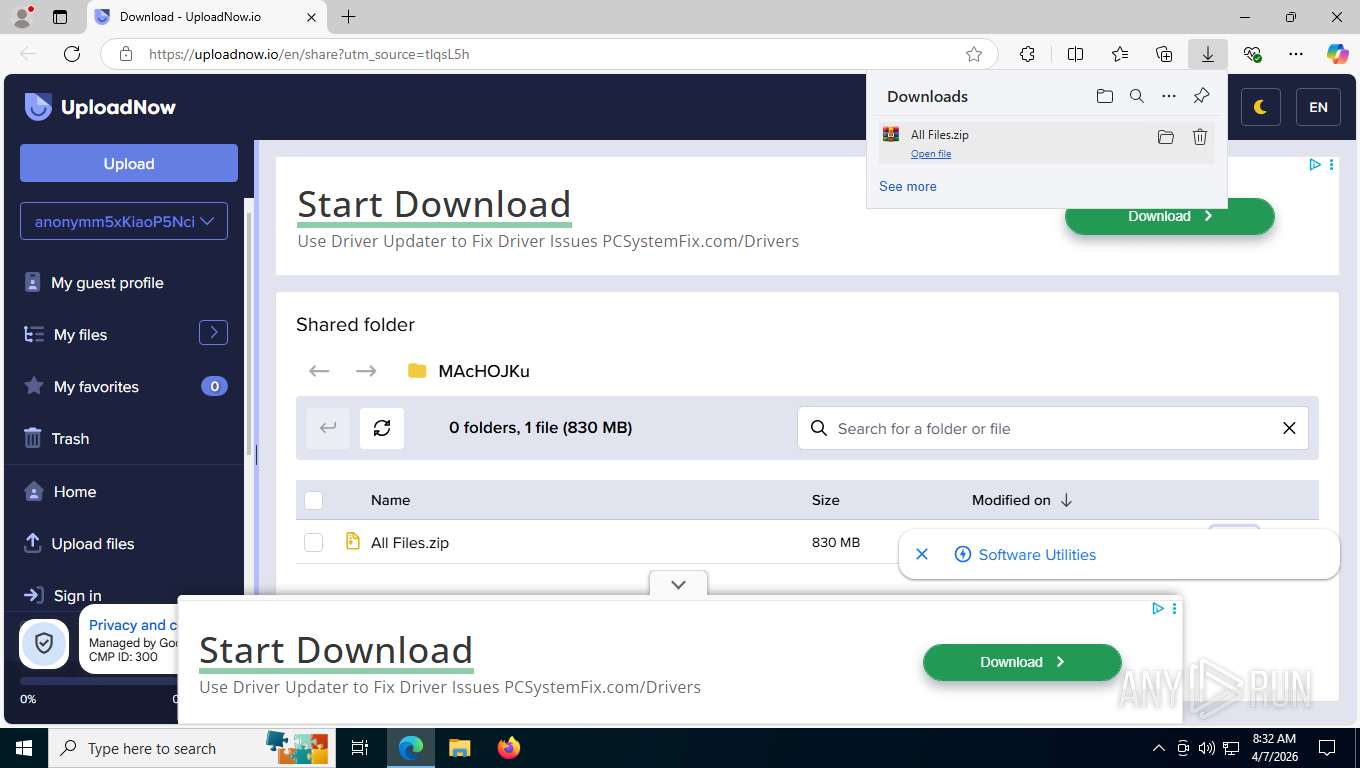Collapse bottom ad with chevron
The width and height of the screenshot is (1360, 768).
[678, 584]
